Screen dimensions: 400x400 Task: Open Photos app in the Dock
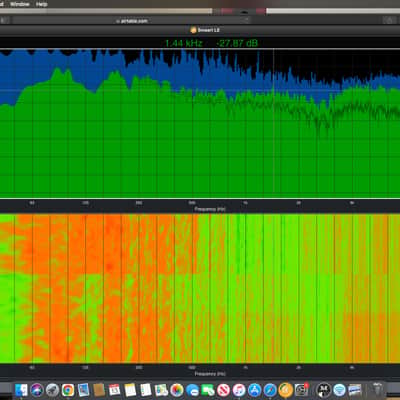coord(177,389)
